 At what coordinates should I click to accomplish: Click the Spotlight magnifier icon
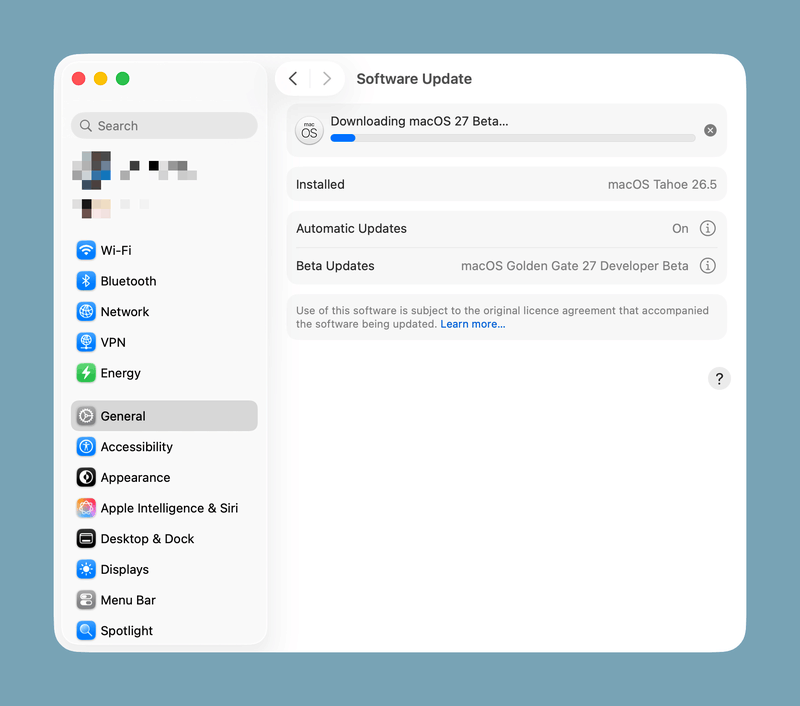pos(86,631)
